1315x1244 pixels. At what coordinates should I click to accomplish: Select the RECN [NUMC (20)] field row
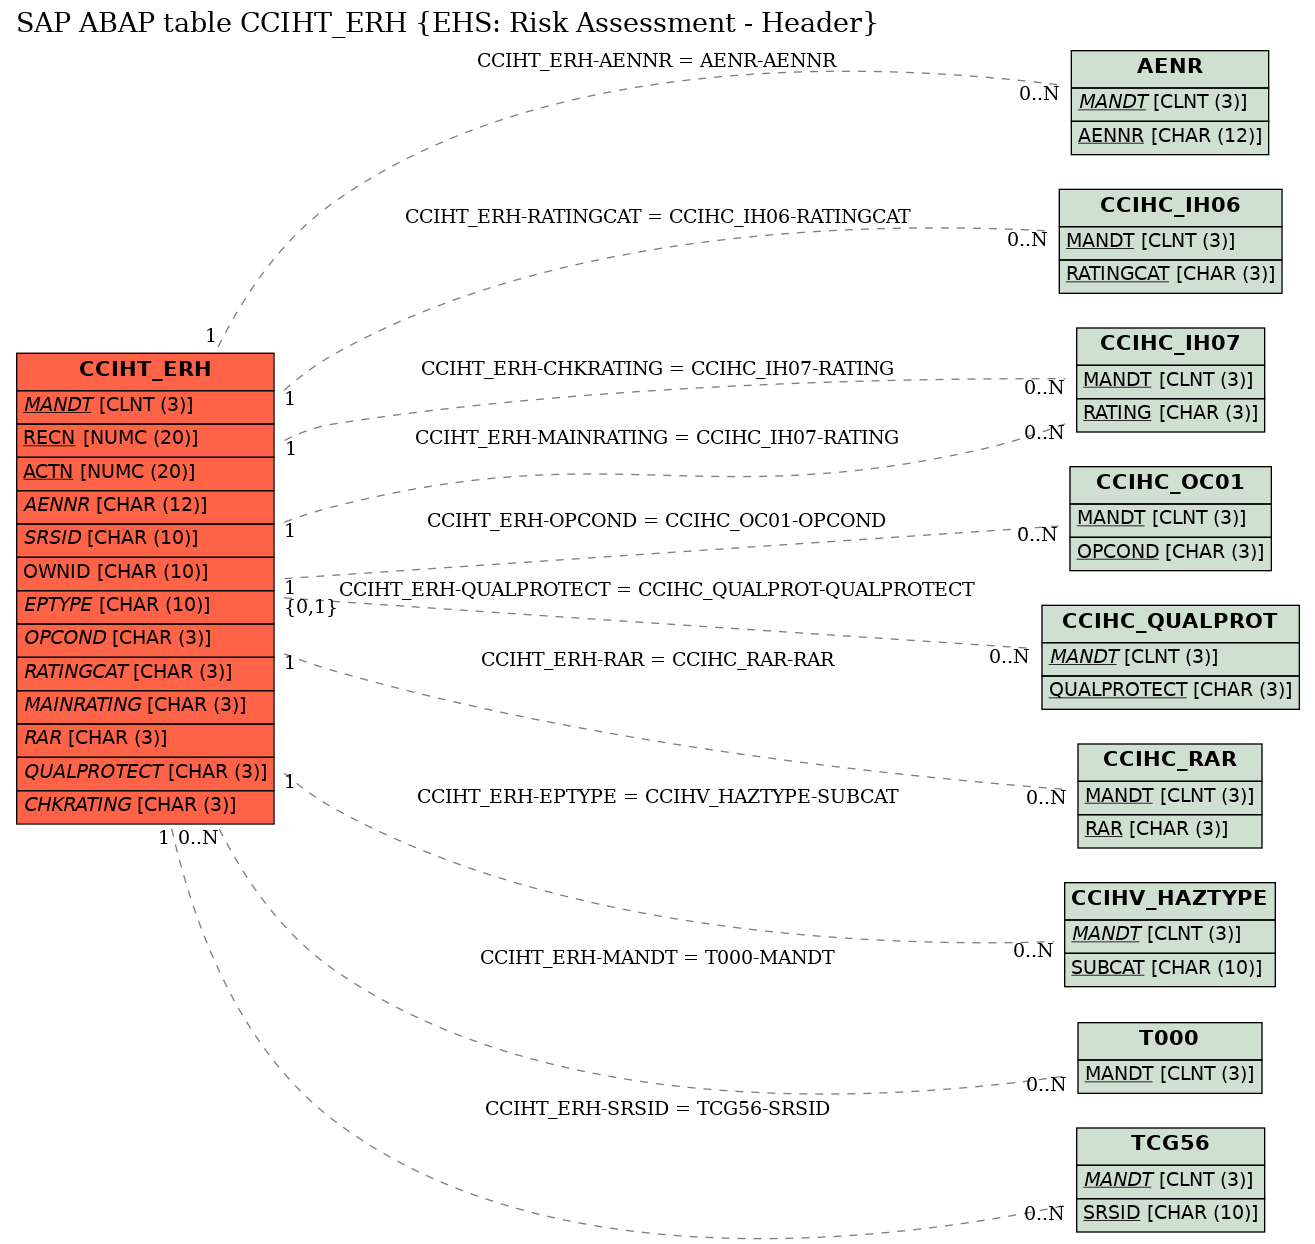click(x=145, y=439)
